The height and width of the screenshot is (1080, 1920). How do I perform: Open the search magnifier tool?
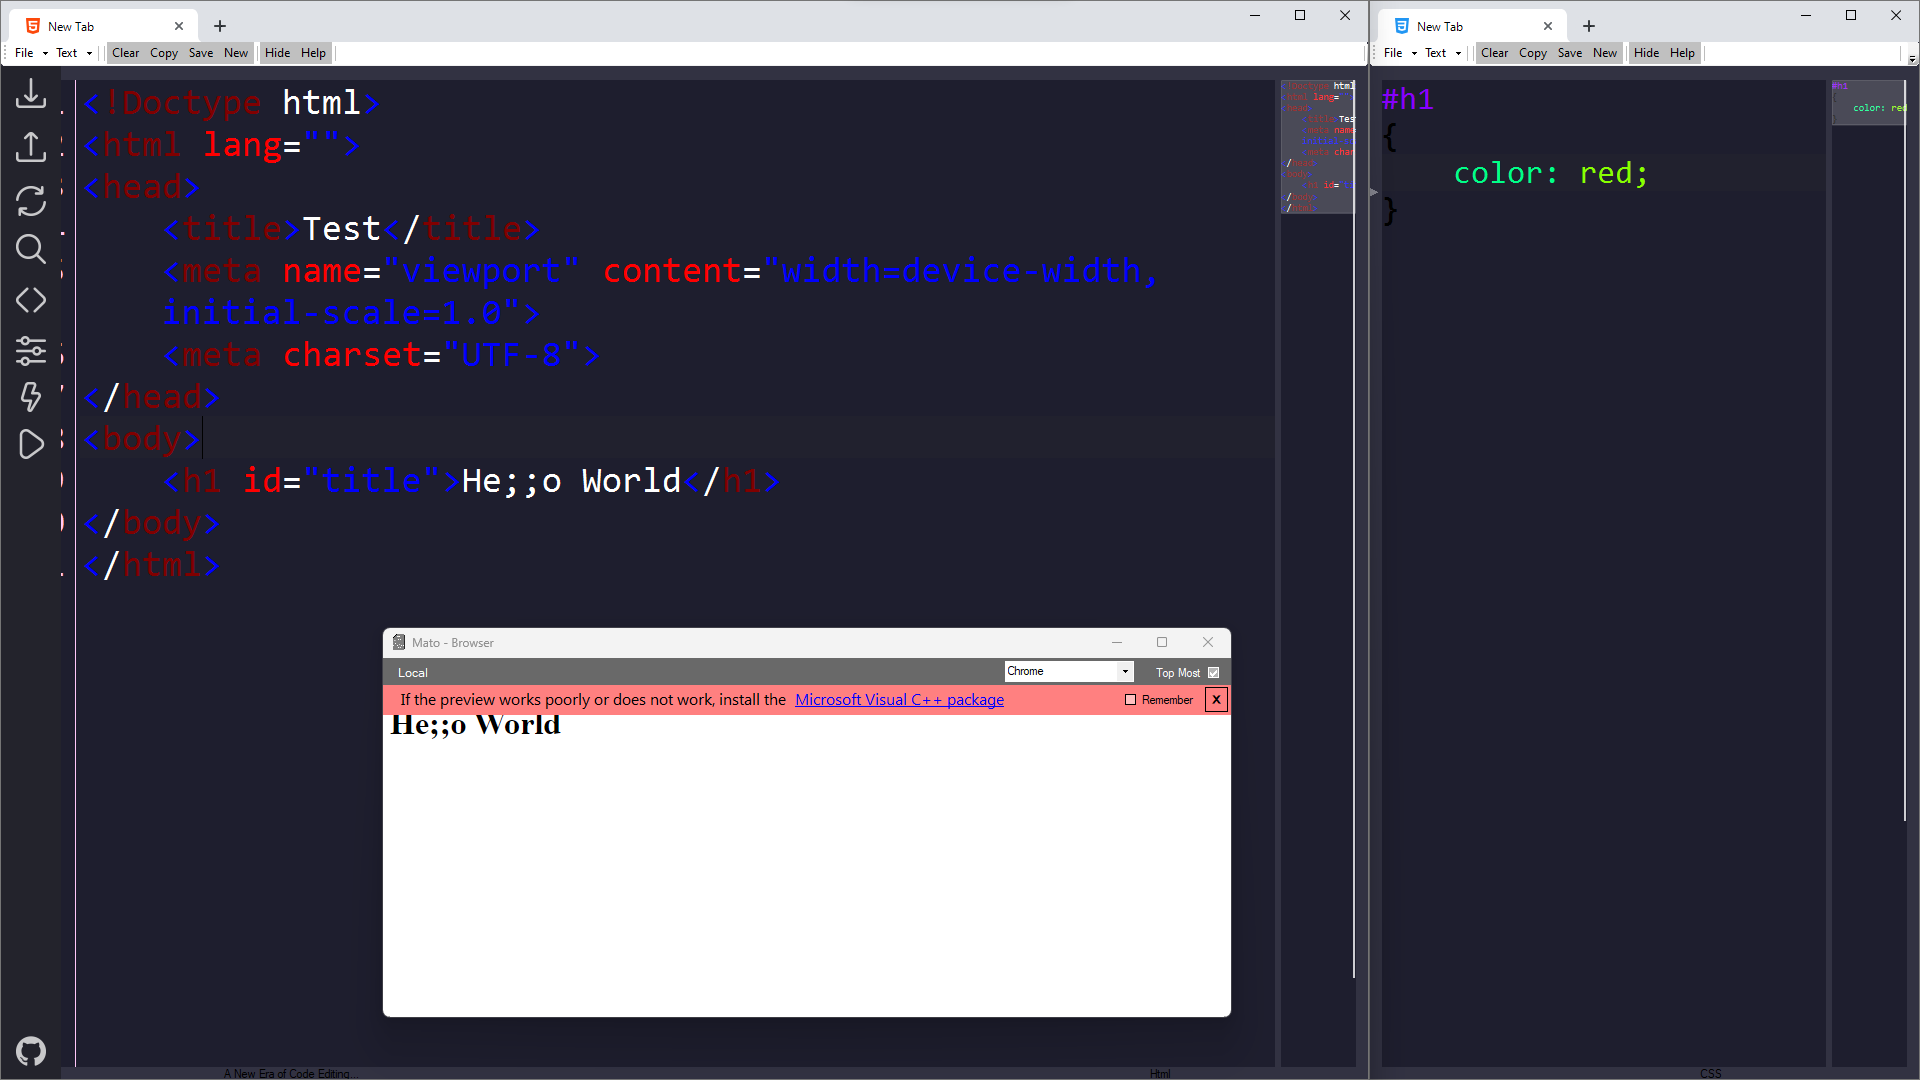31,249
